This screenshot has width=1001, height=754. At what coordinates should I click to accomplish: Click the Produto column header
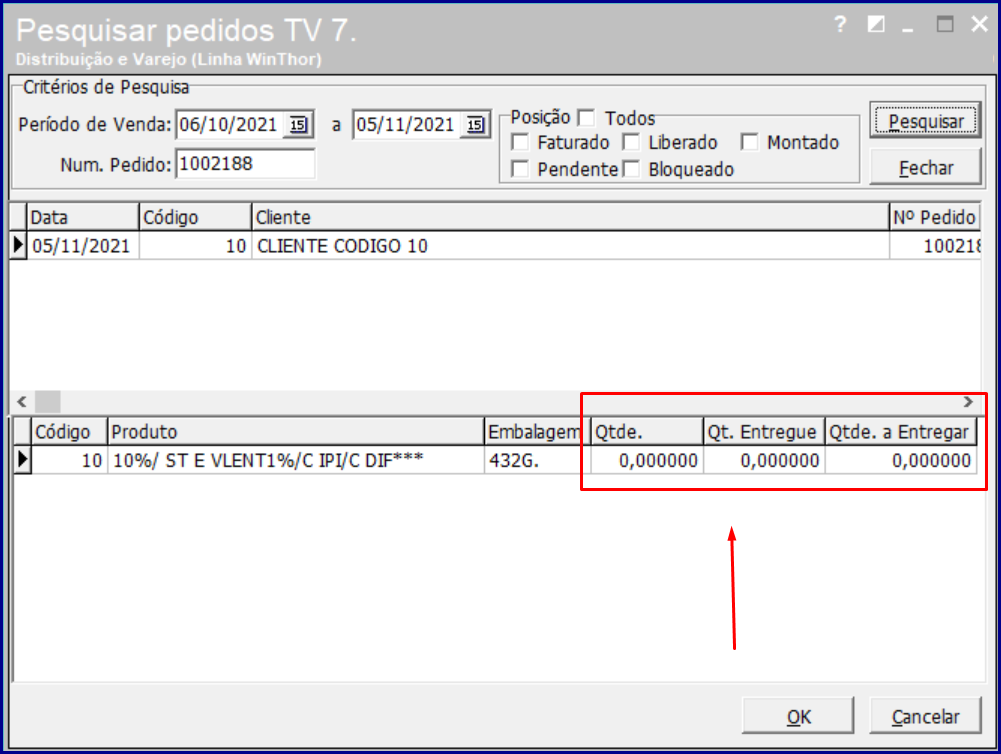[x=296, y=432]
